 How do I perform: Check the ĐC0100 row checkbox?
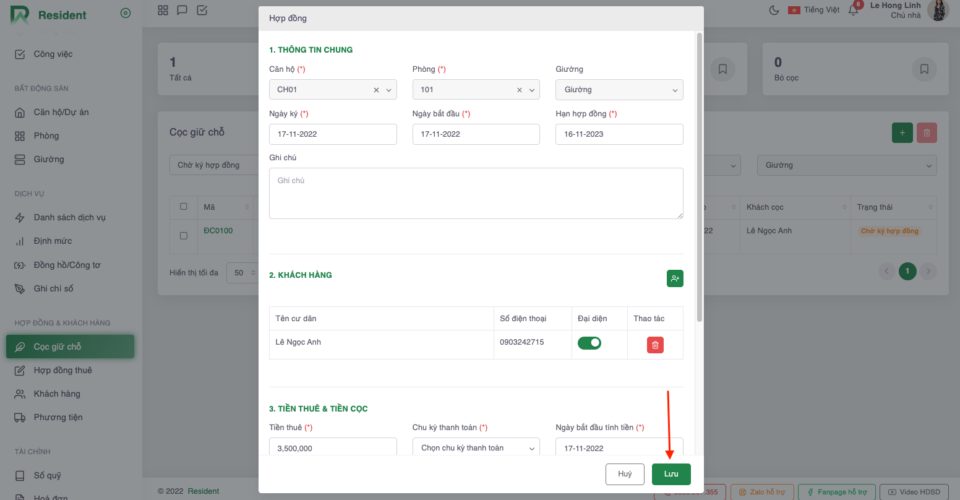(183, 236)
